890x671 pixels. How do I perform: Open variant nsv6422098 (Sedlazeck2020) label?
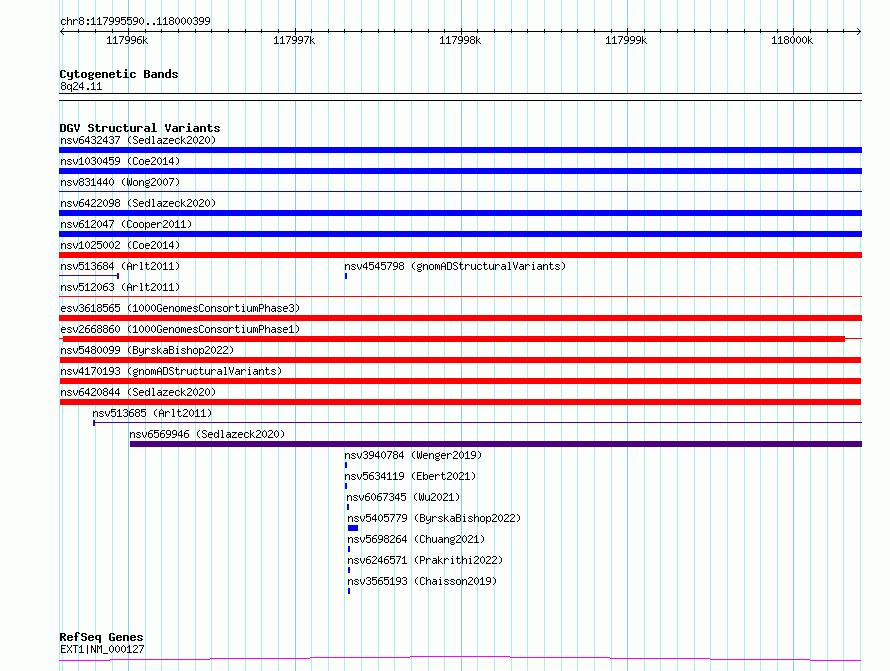[x=138, y=203]
